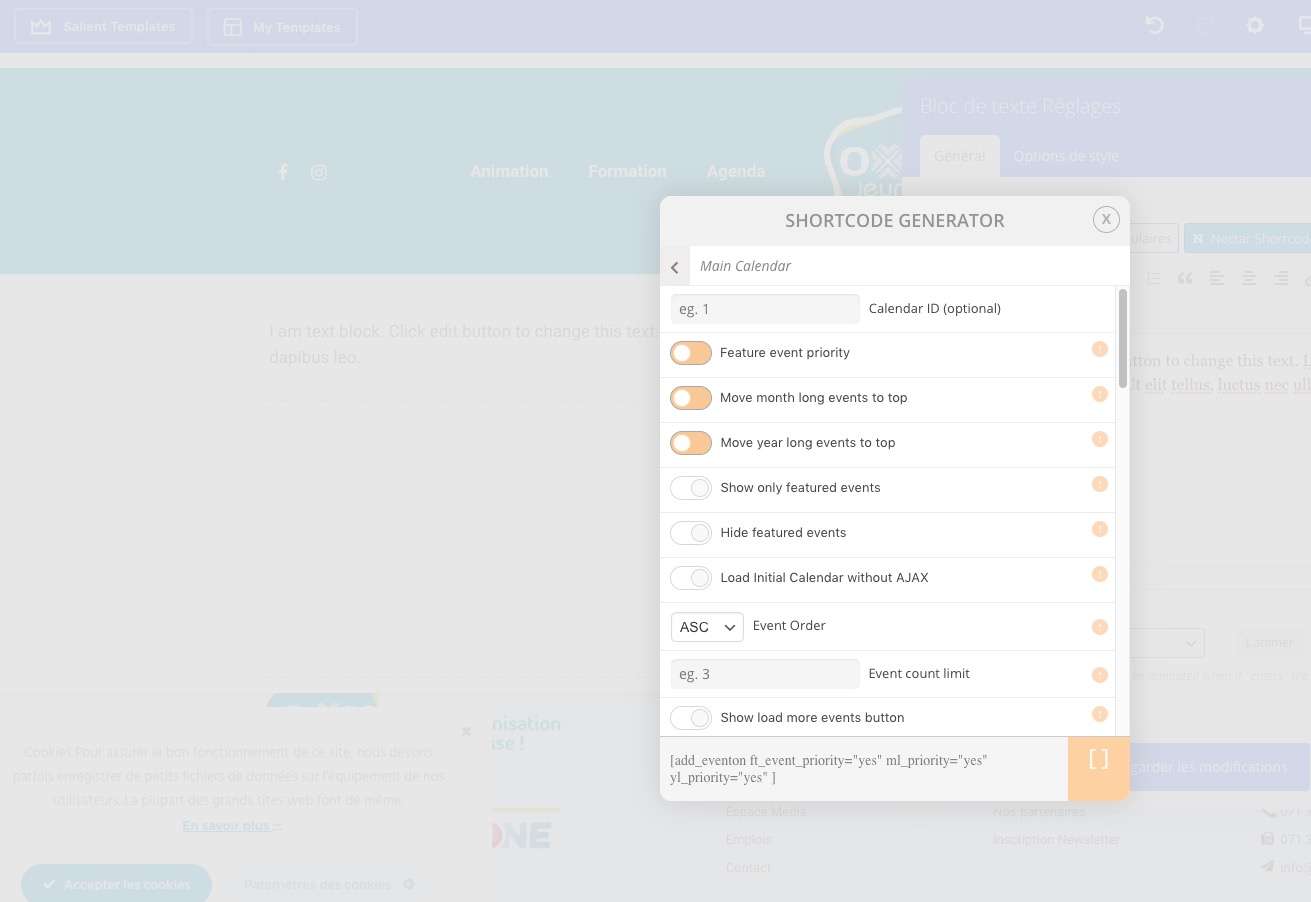Open the Agenda menu item
The image size is (1311, 902).
point(736,172)
